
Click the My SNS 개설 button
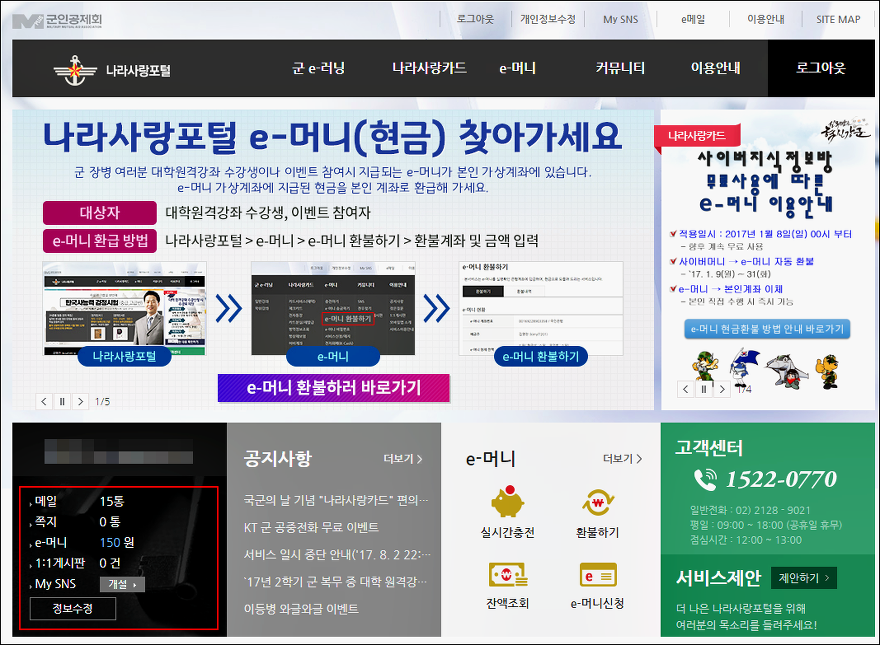pyautogui.click(x=122, y=584)
